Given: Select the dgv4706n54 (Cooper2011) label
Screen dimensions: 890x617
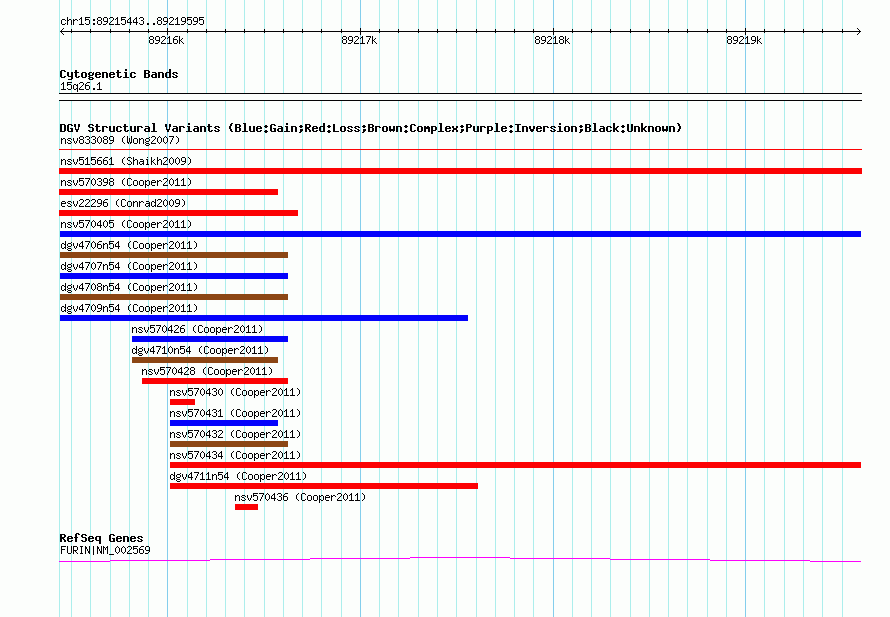Looking at the screenshot, I should pyautogui.click(x=129, y=245).
